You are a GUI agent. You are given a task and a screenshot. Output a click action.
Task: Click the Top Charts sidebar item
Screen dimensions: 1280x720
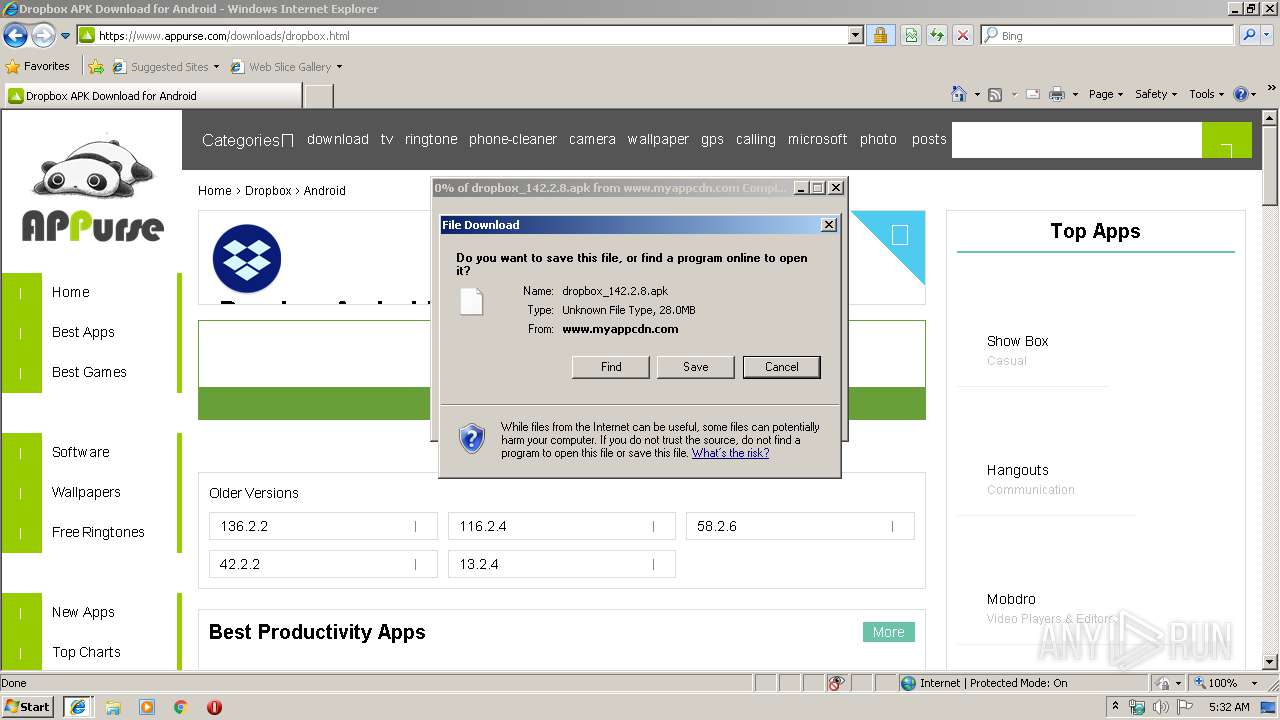(86, 652)
